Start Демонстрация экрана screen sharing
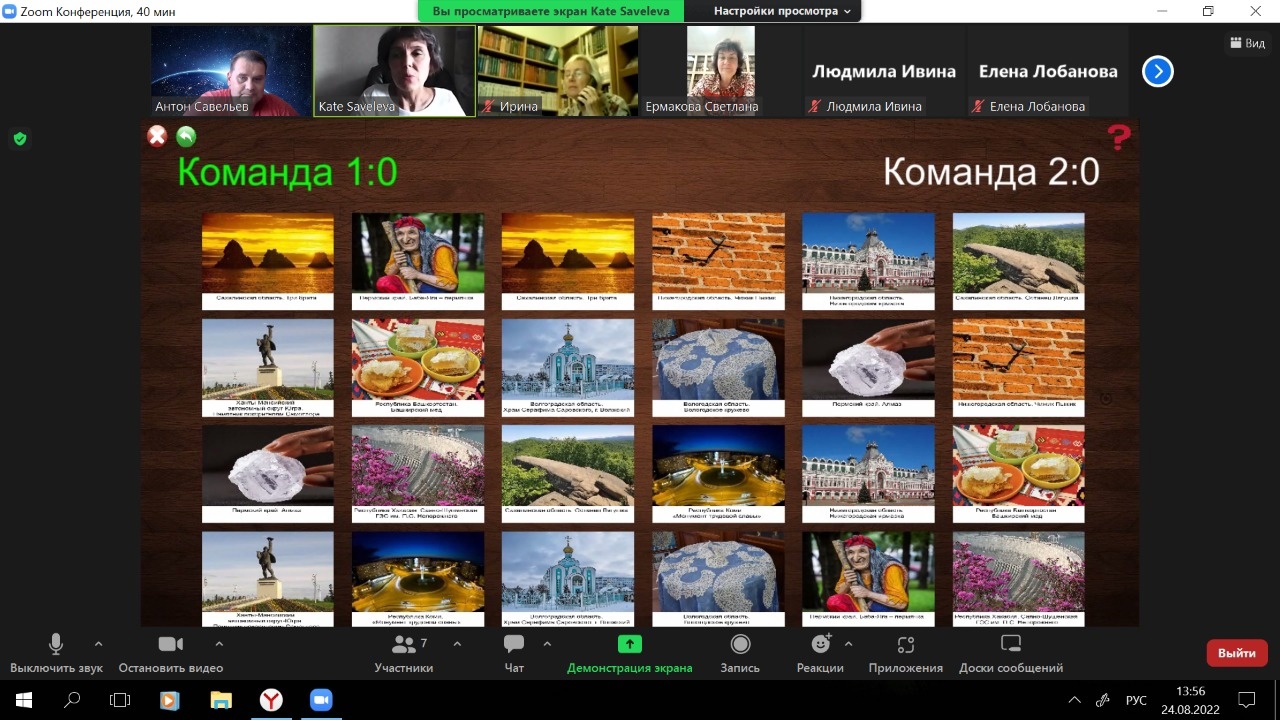1280x720 pixels. [x=630, y=653]
